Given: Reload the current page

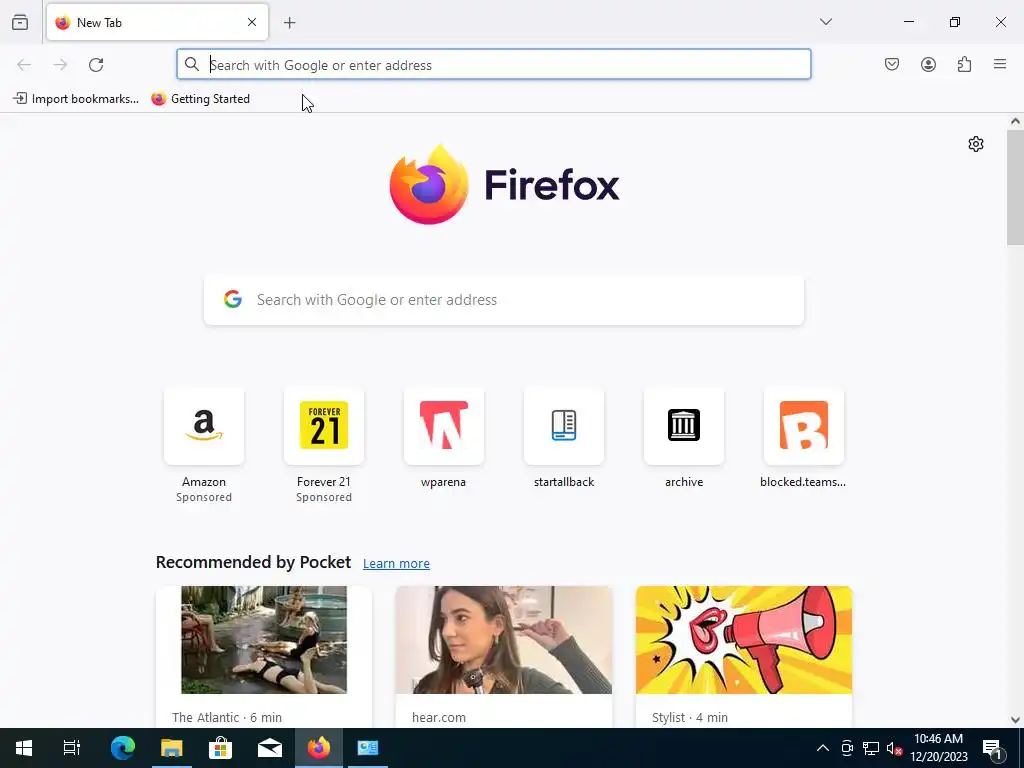Looking at the screenshot, I should pos(96,65).
